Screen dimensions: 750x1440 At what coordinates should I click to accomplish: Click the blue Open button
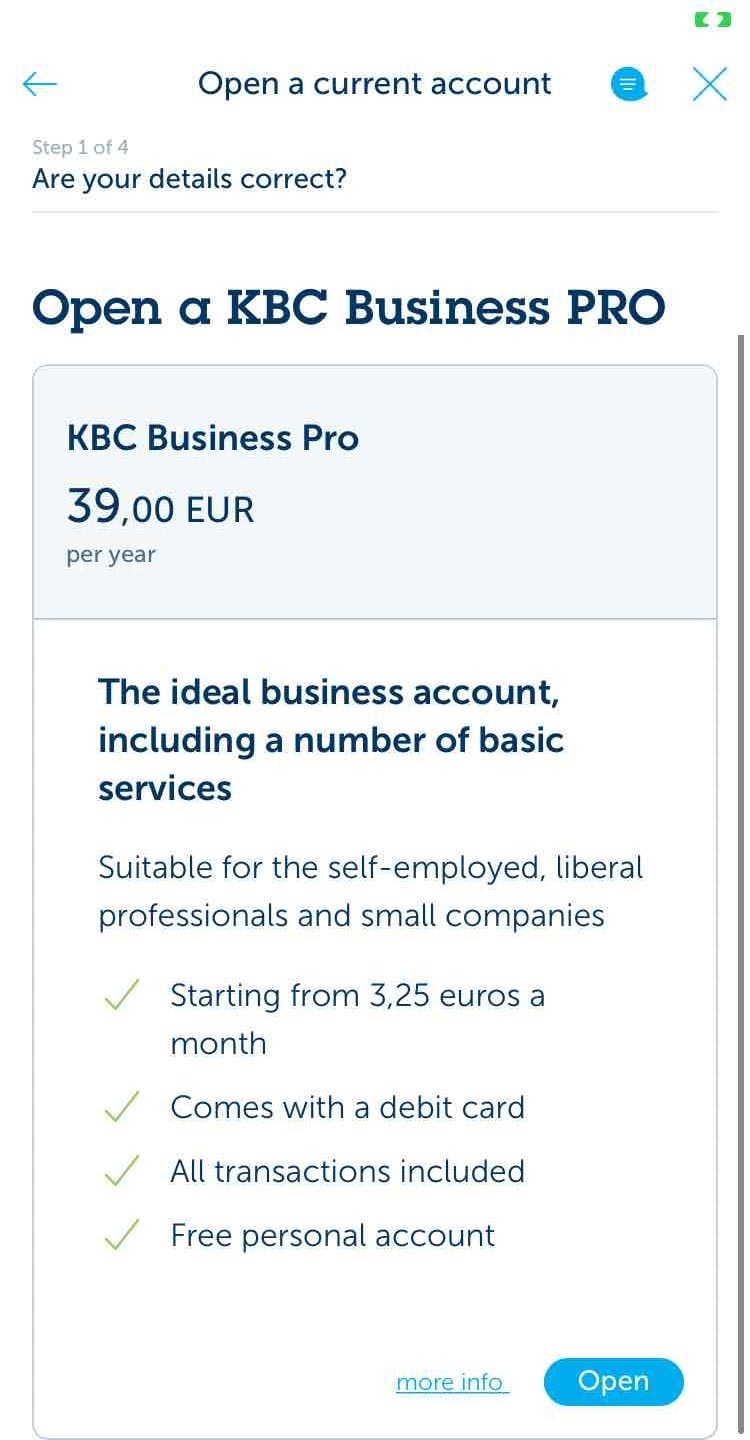point(614,1381)
